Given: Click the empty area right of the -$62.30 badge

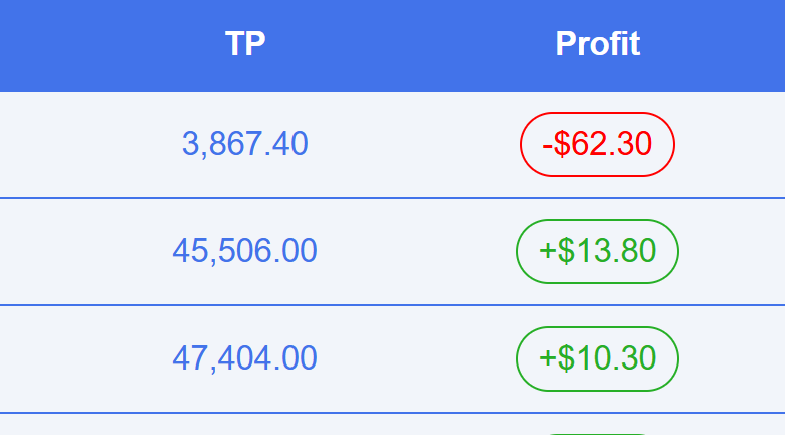Looking at the screenshot, I should 735,144.
